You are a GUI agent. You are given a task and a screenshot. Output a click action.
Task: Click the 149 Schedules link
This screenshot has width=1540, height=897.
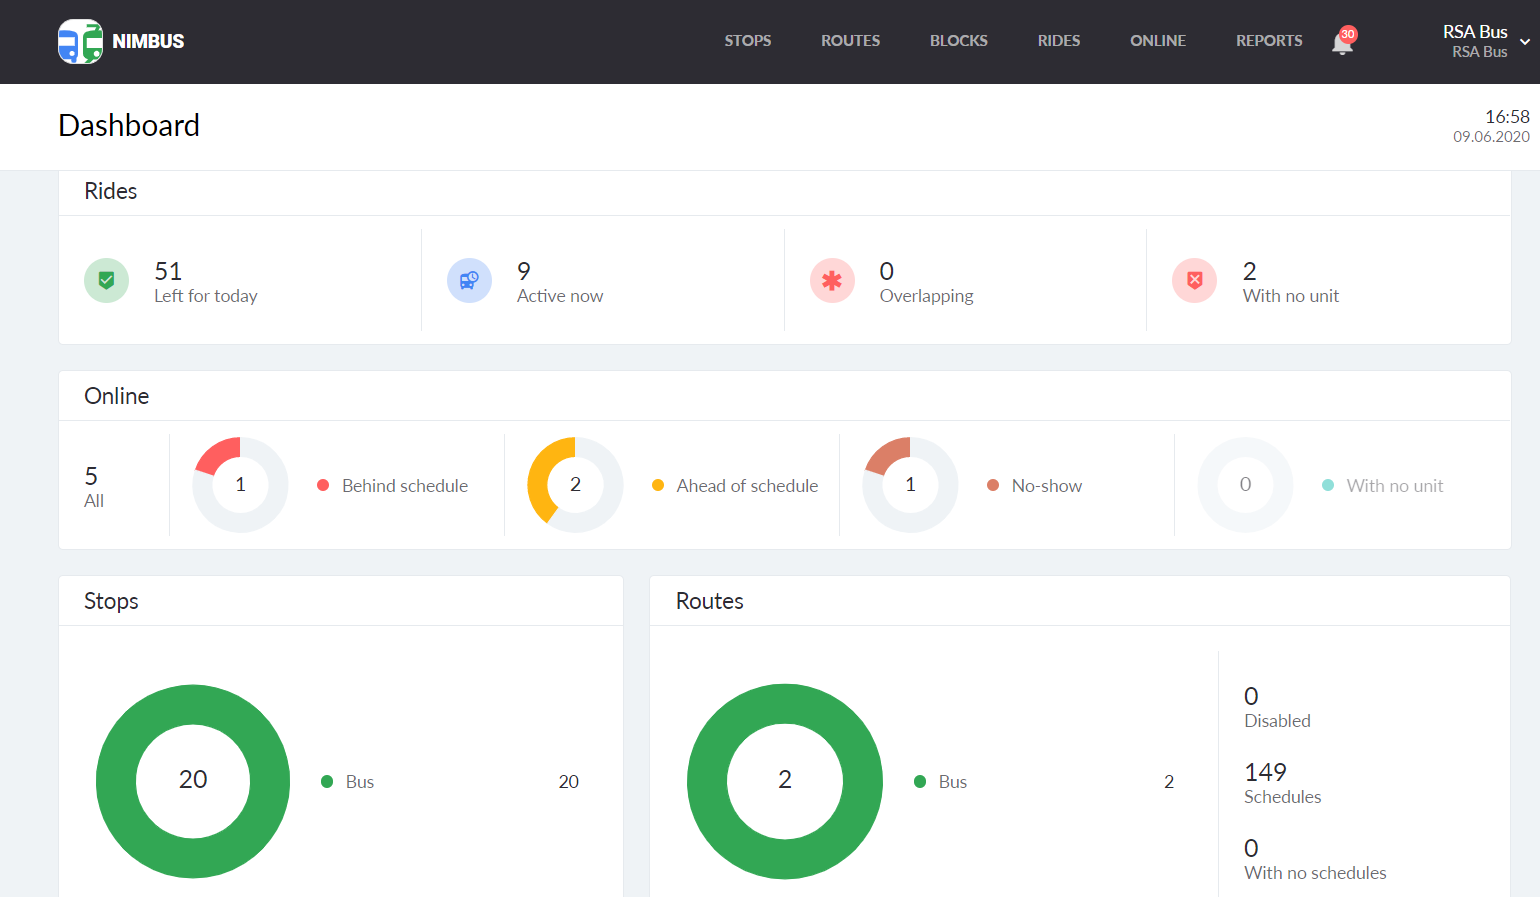pyautogui.click(x=1282, y=783)
